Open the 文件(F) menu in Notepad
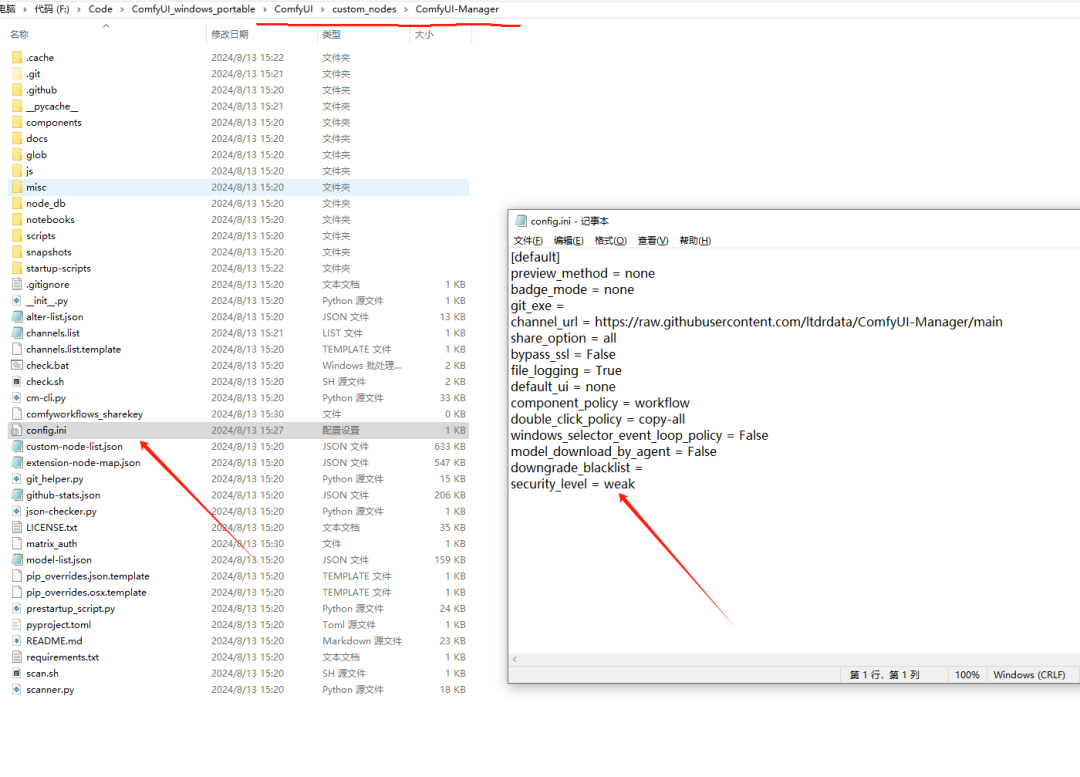The height and width of the screenshot is (777, 1080). [x=528, y=241]
